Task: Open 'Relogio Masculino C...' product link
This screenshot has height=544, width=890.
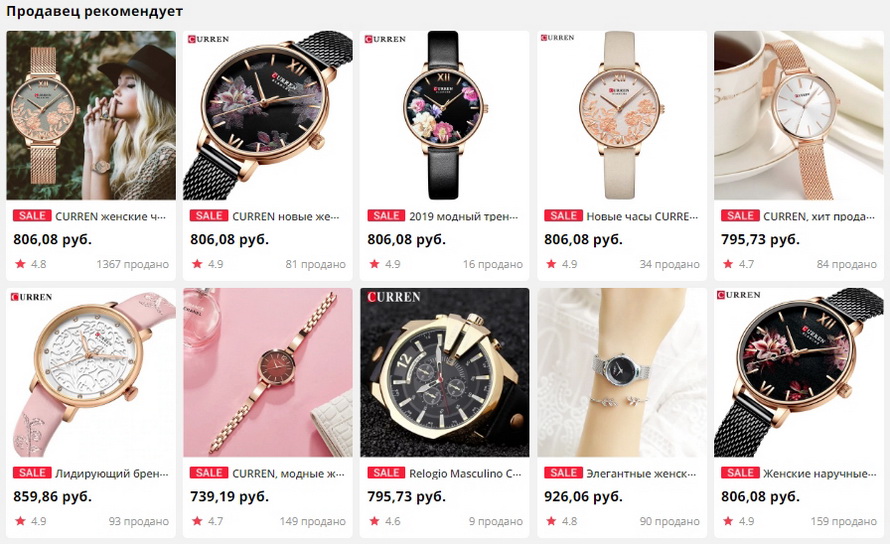Action: point(465,474)
